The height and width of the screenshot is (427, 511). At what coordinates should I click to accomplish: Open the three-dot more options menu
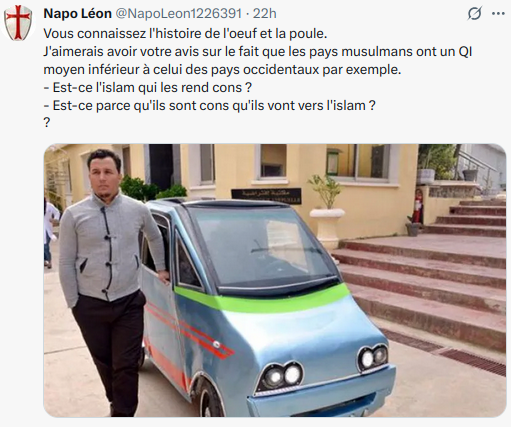(x=498, y=14)
